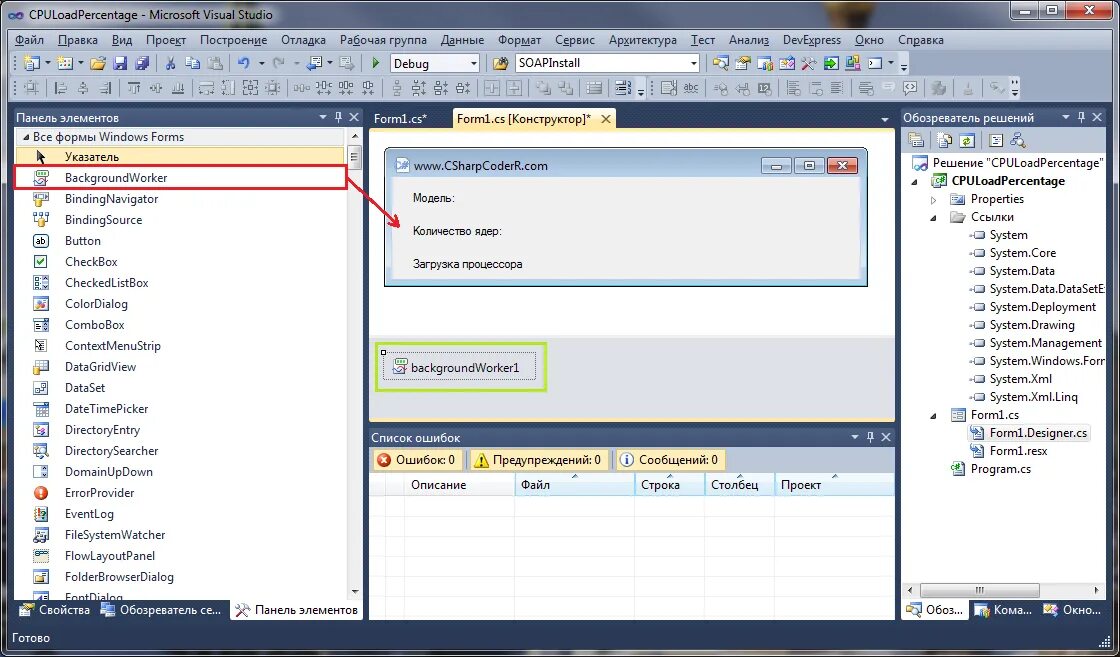Screen dimensions: 1120x657
Task: Toggle the Messages: 0 filter button
Action: 669,460
